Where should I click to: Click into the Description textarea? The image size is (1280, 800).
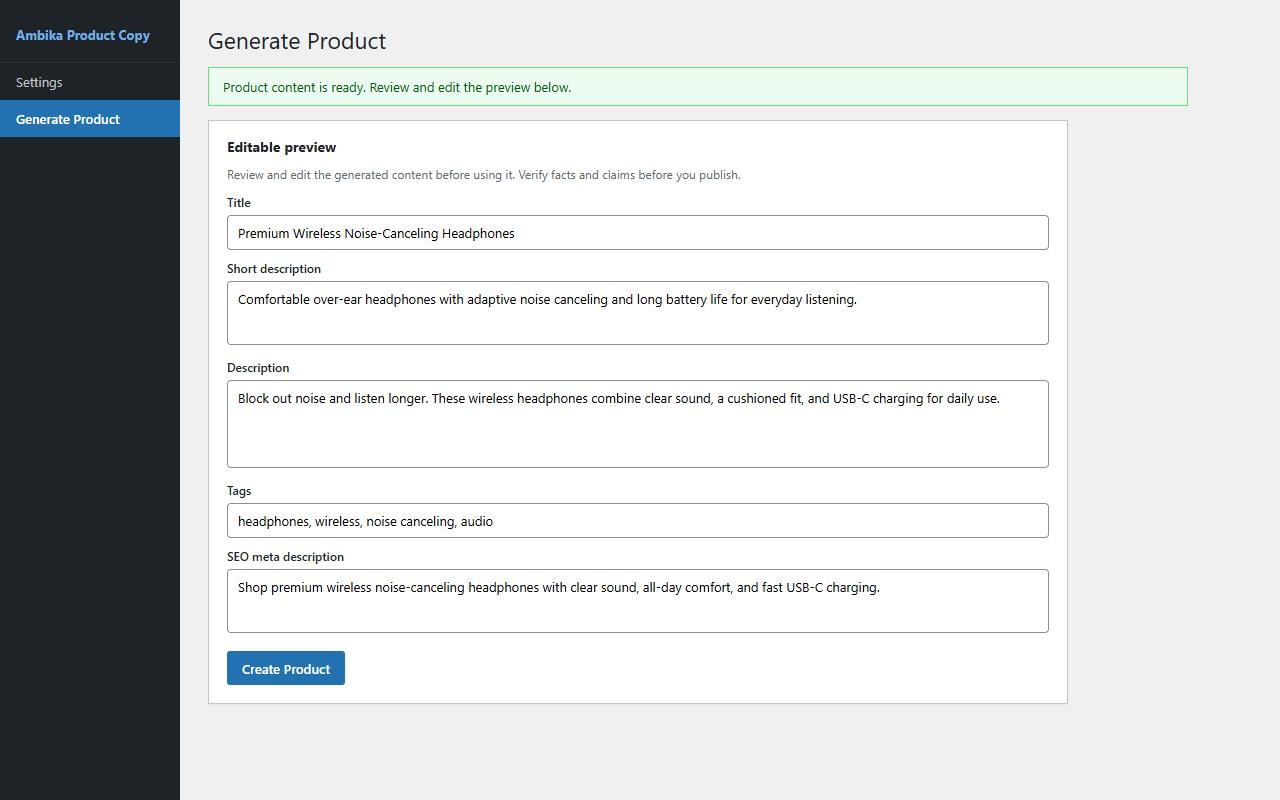click(x=638, y=424)
